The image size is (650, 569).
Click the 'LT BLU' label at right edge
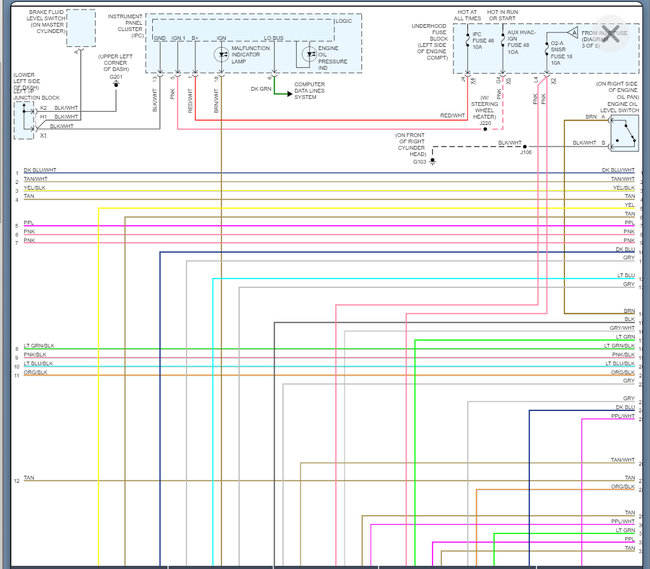[x=626, y=275]
